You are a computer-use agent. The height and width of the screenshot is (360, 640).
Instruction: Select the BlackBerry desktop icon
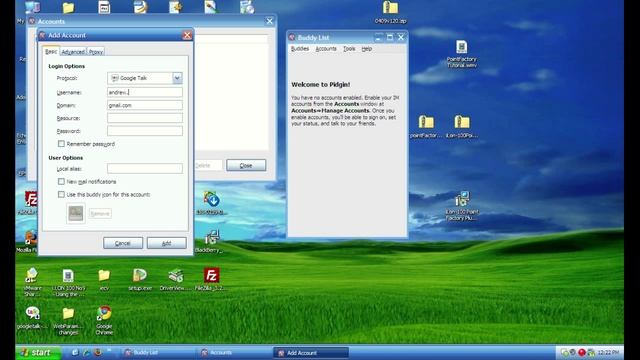[211, 241]
